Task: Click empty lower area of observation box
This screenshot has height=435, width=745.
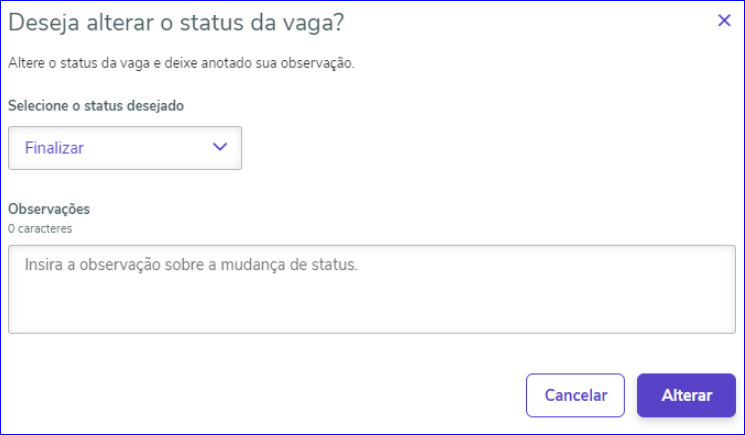Action: (372, 309)
